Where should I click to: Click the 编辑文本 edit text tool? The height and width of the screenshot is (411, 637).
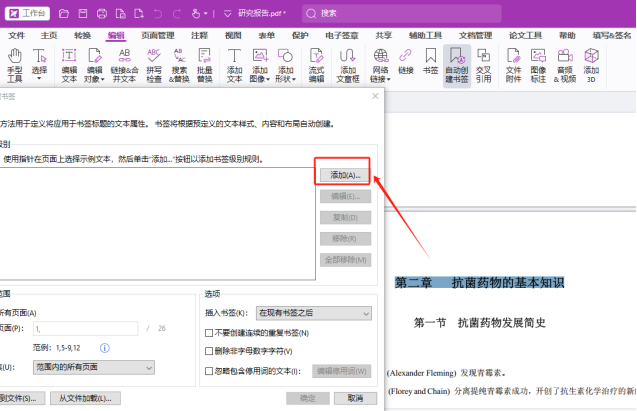pyautogui.click(x=69, y=64)
